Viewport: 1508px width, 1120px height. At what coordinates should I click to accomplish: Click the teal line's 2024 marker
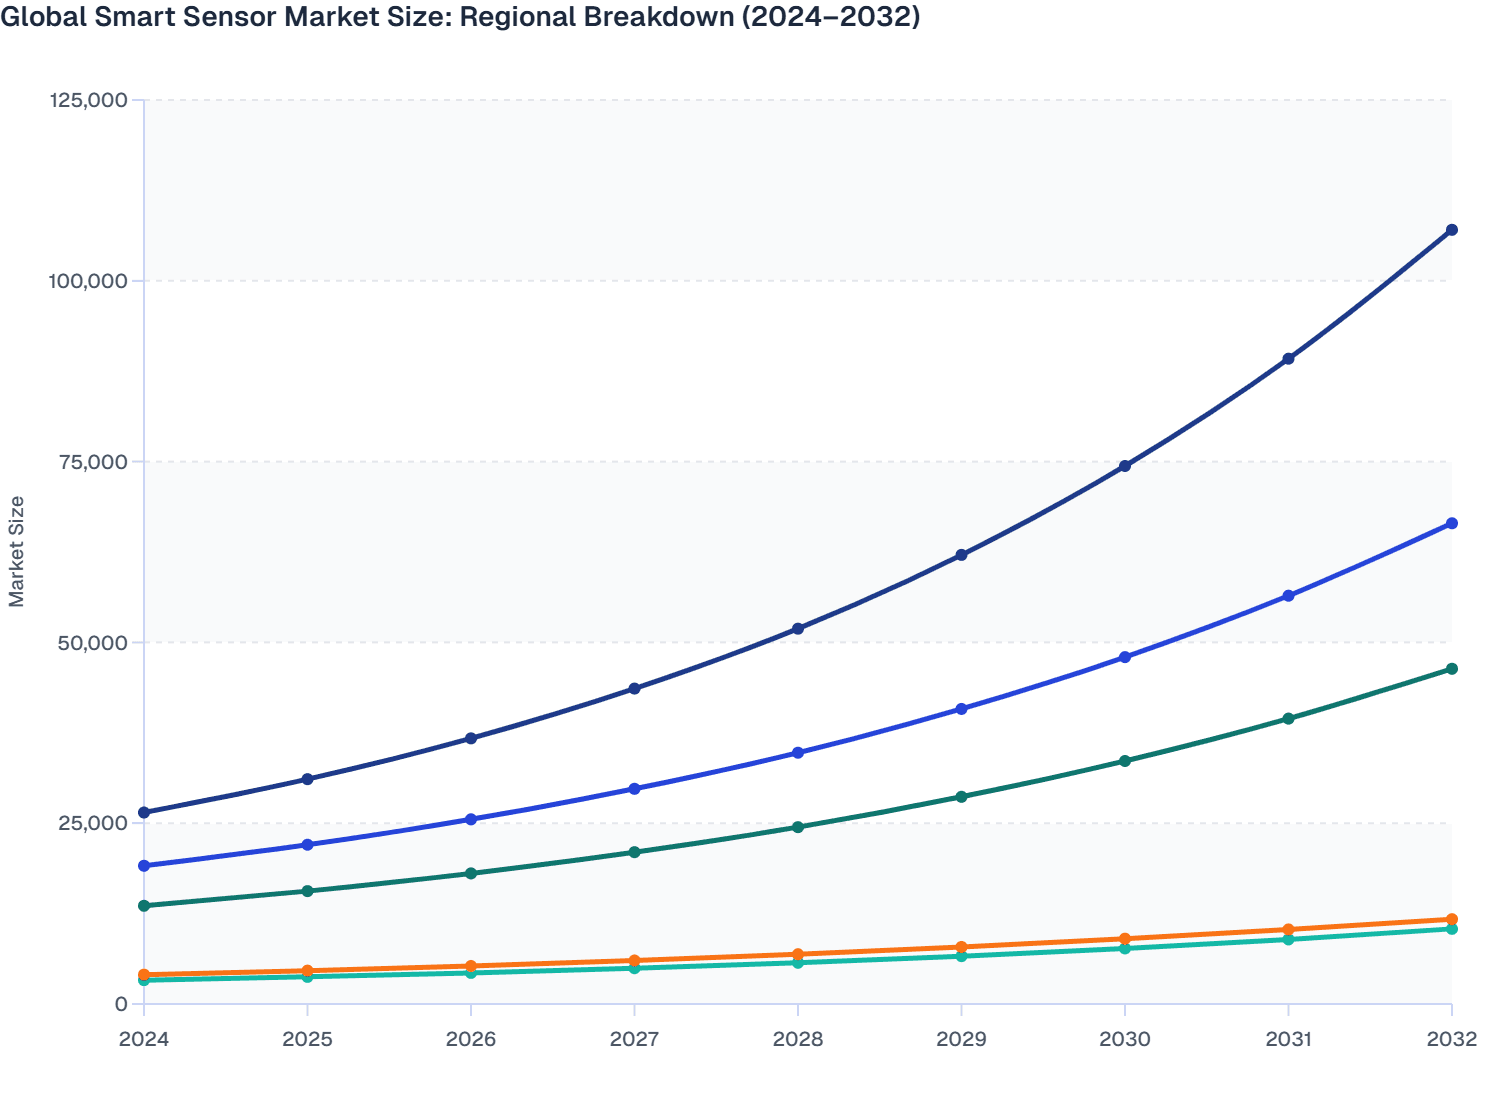[x=145, y=982]
